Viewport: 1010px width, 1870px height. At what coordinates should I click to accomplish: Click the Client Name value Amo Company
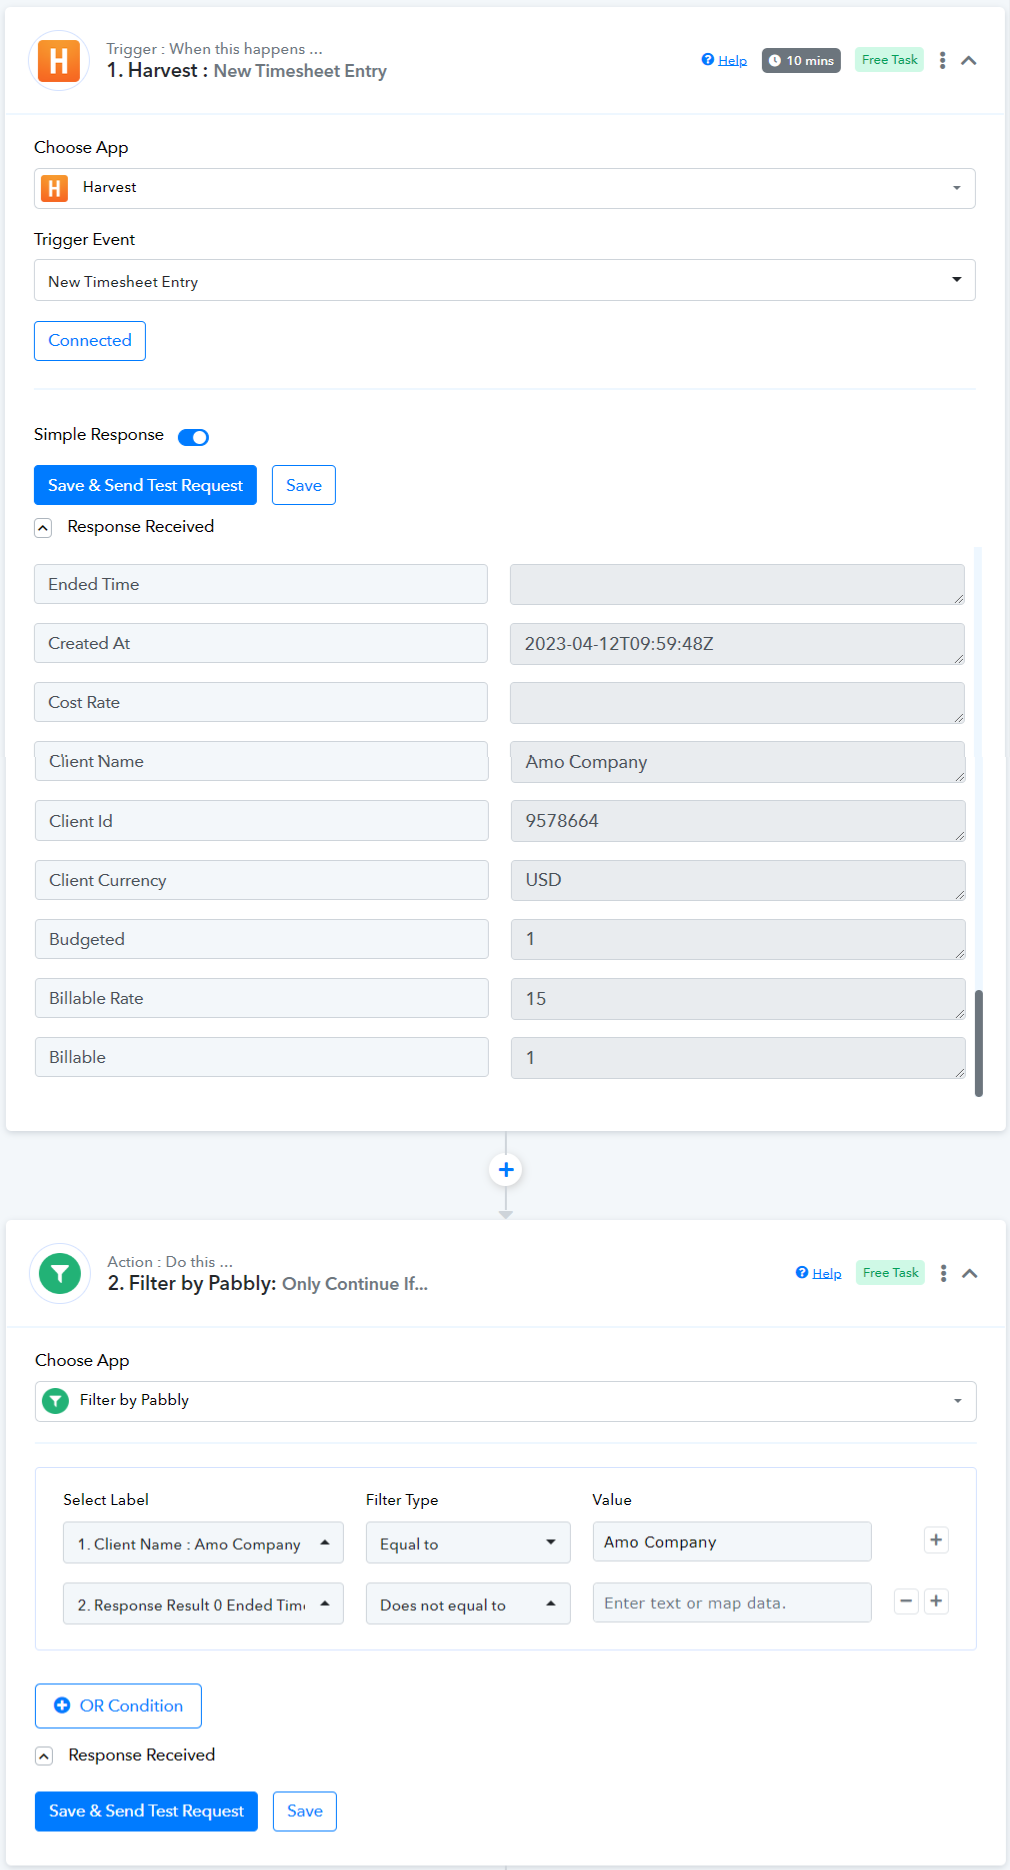(737, 762)
